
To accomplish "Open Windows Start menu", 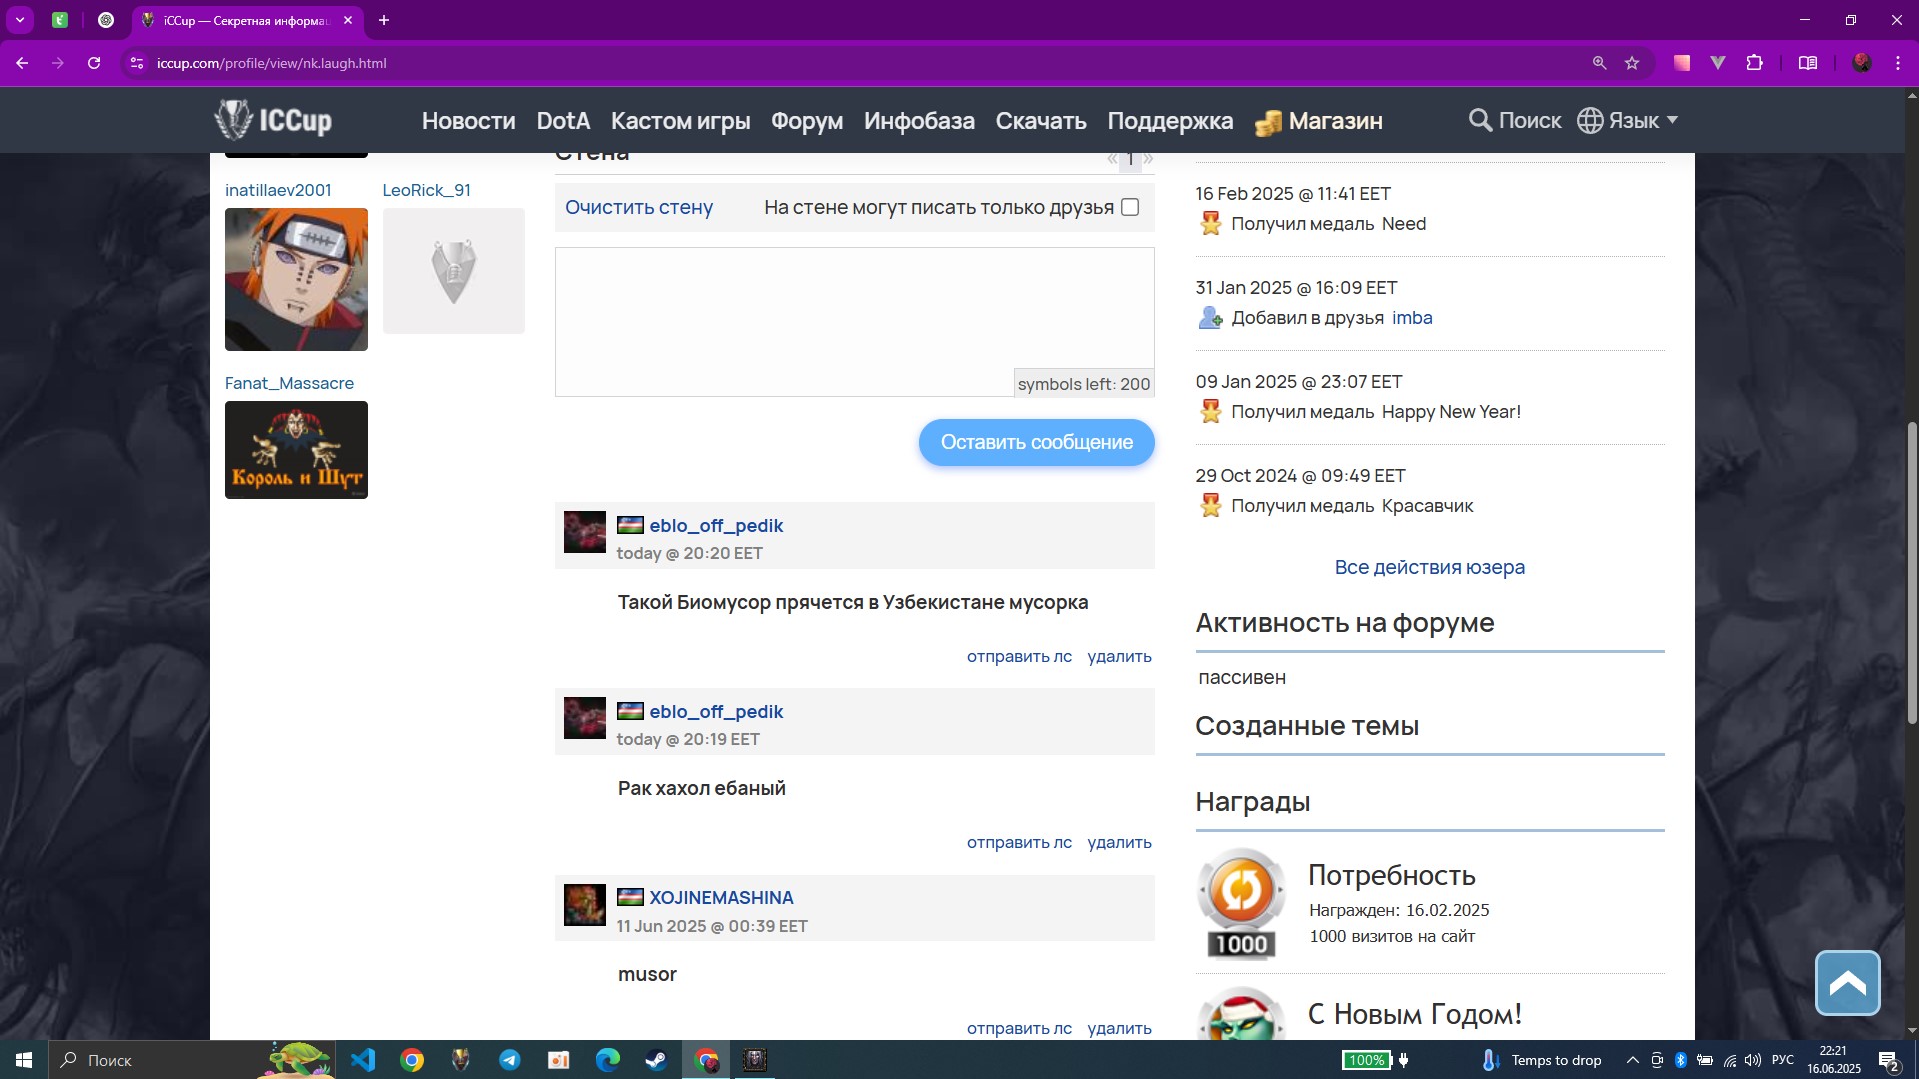I will tap(24, 1060).
